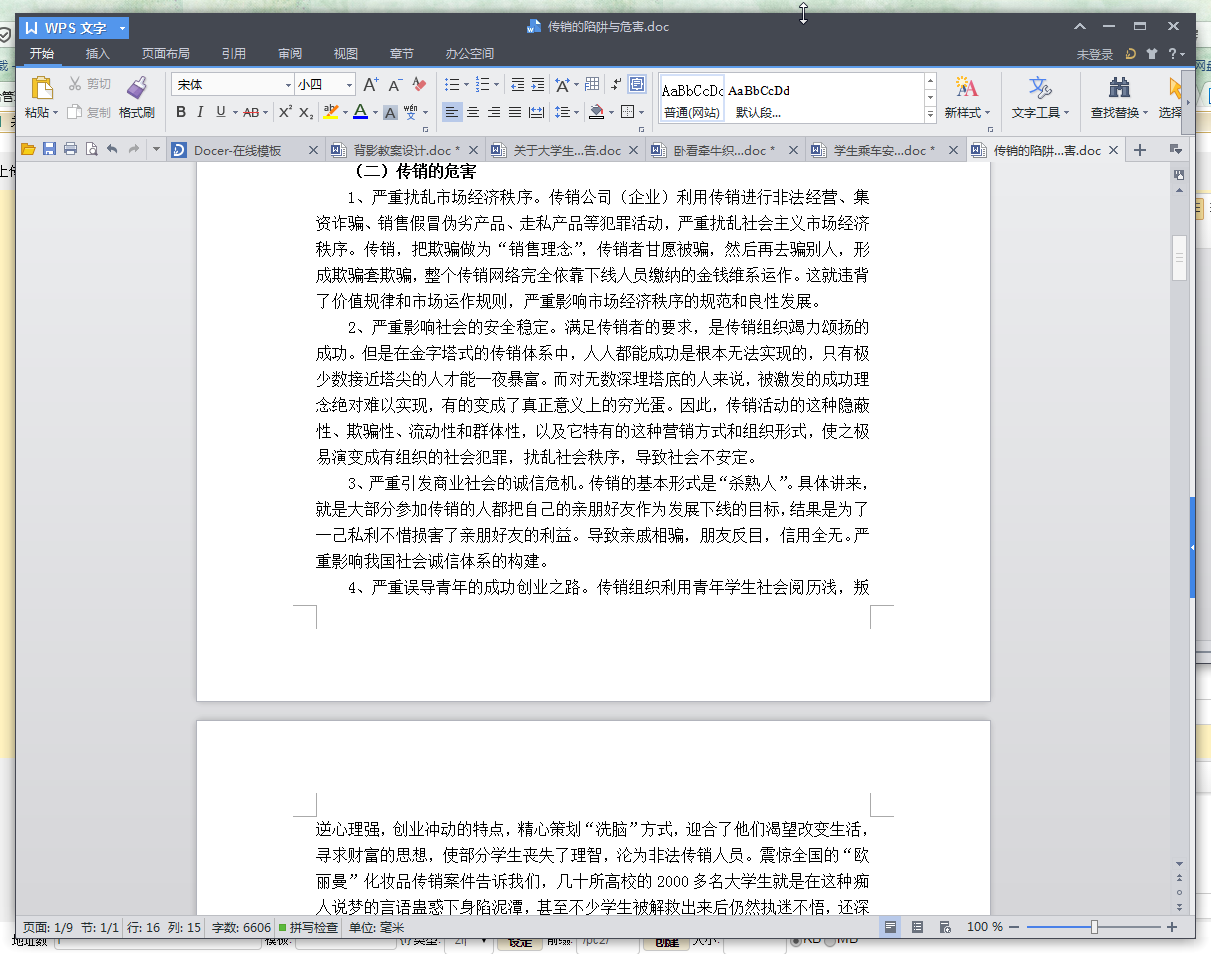Open file with the folder icon
Image resolution: width=1211 pixels, height=954 pixels.
(x=28, y=150)
